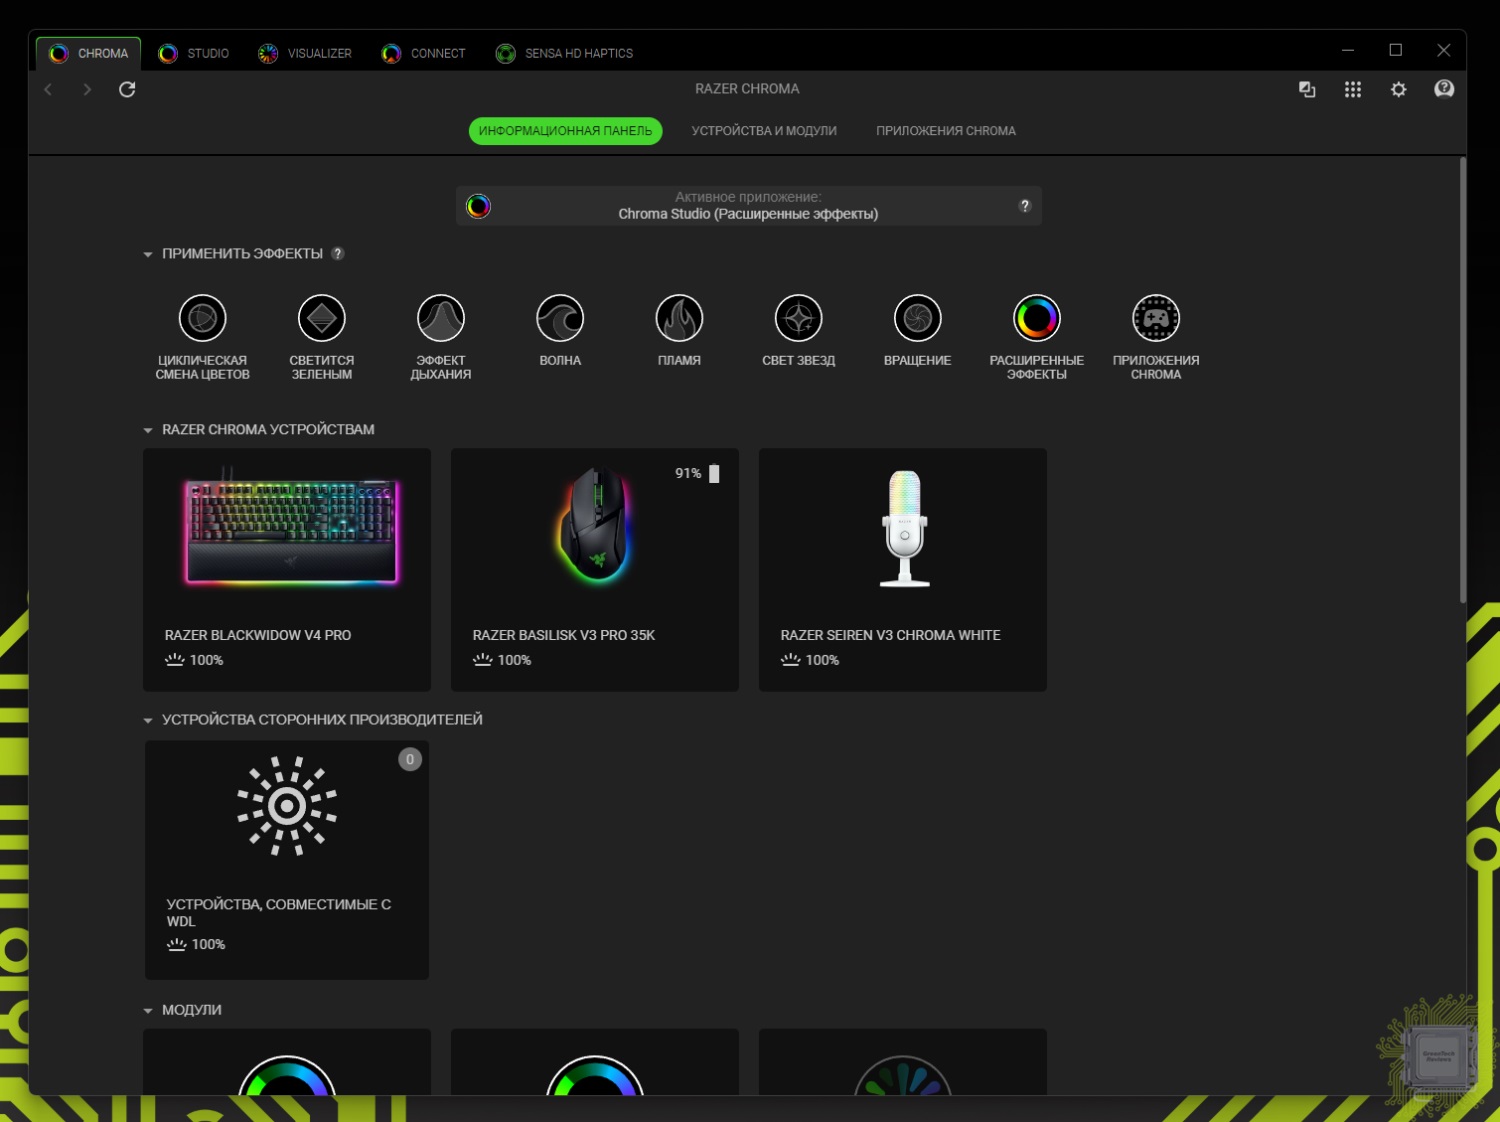The height and width of the screenshot is (1122, 1500).
Task: Select the Светится зеленым static effect
Action: pyautogui.click(x=321, y=319)
